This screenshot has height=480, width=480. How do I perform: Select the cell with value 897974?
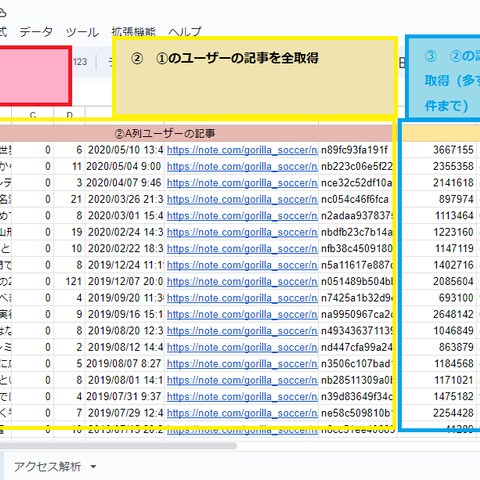tap(438, 199)
